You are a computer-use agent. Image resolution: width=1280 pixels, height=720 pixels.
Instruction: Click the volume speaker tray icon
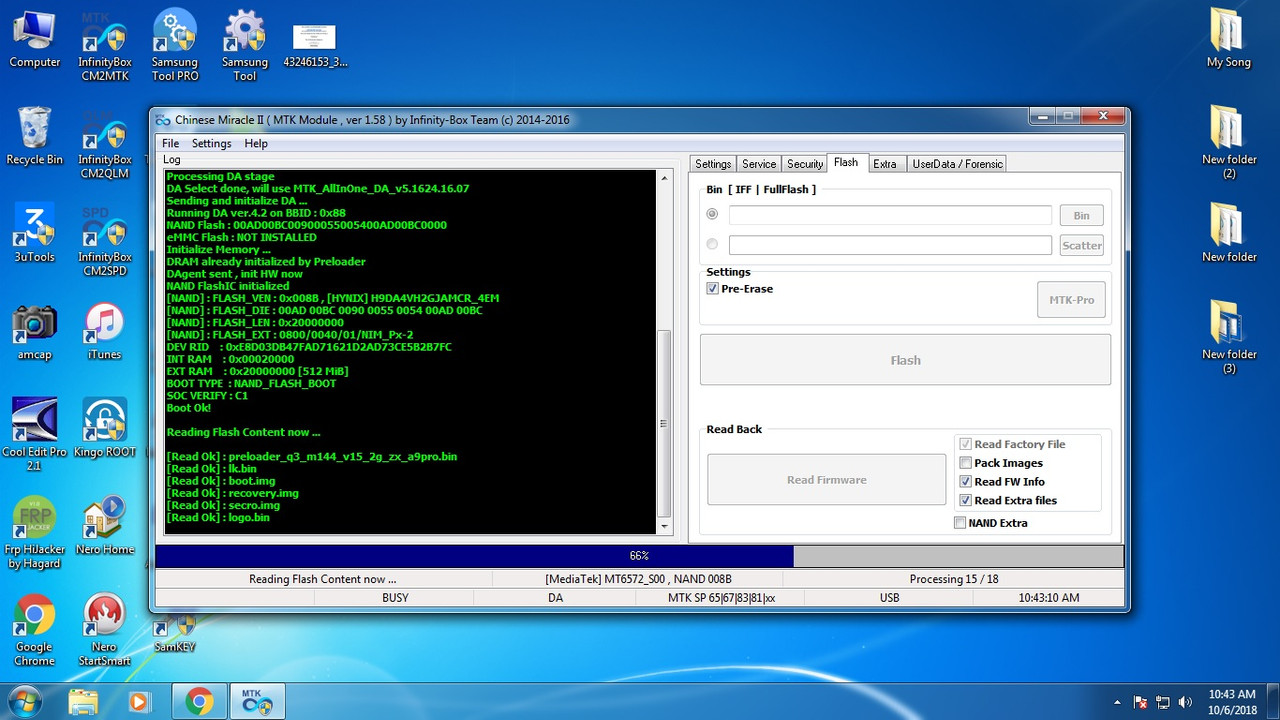point(1186,702)
